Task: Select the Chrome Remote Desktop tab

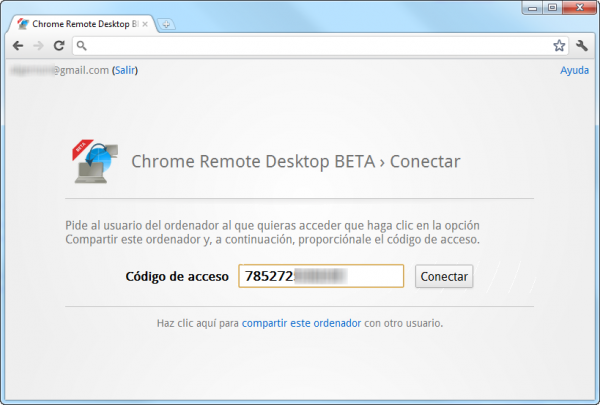Action: pyautogui.click(x=82, y=24)
